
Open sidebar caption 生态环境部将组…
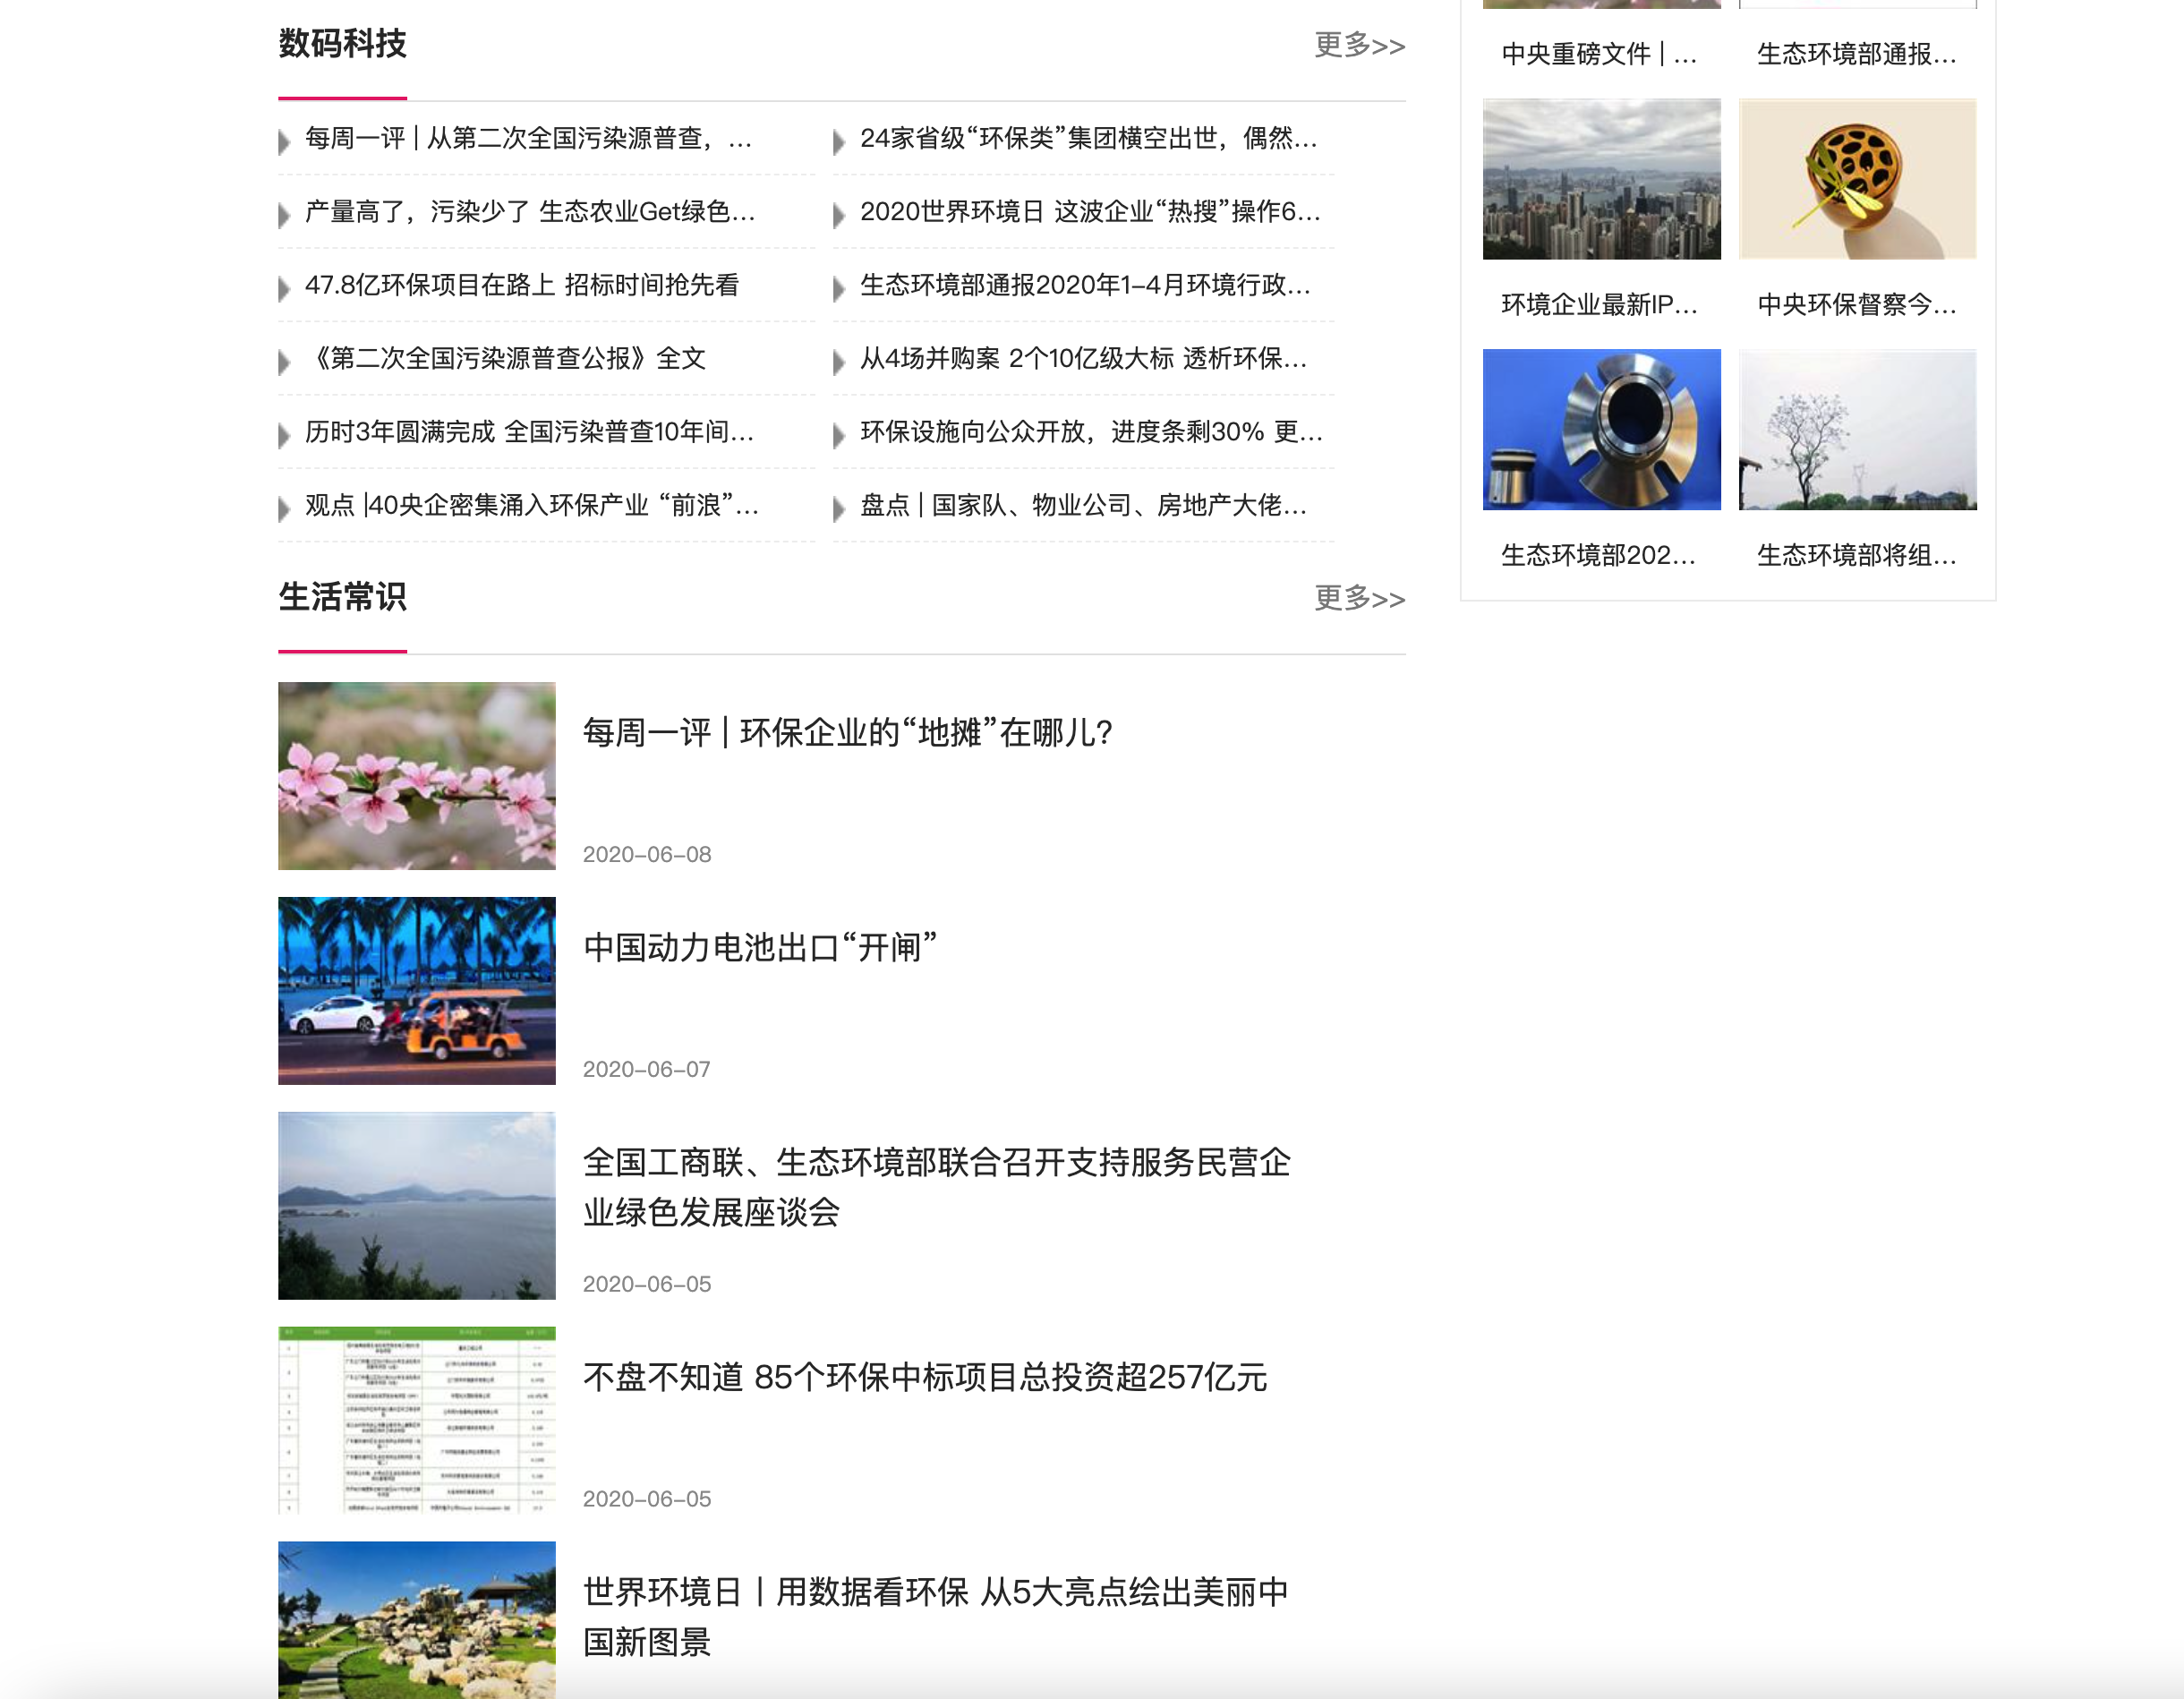click(1857, 555)
